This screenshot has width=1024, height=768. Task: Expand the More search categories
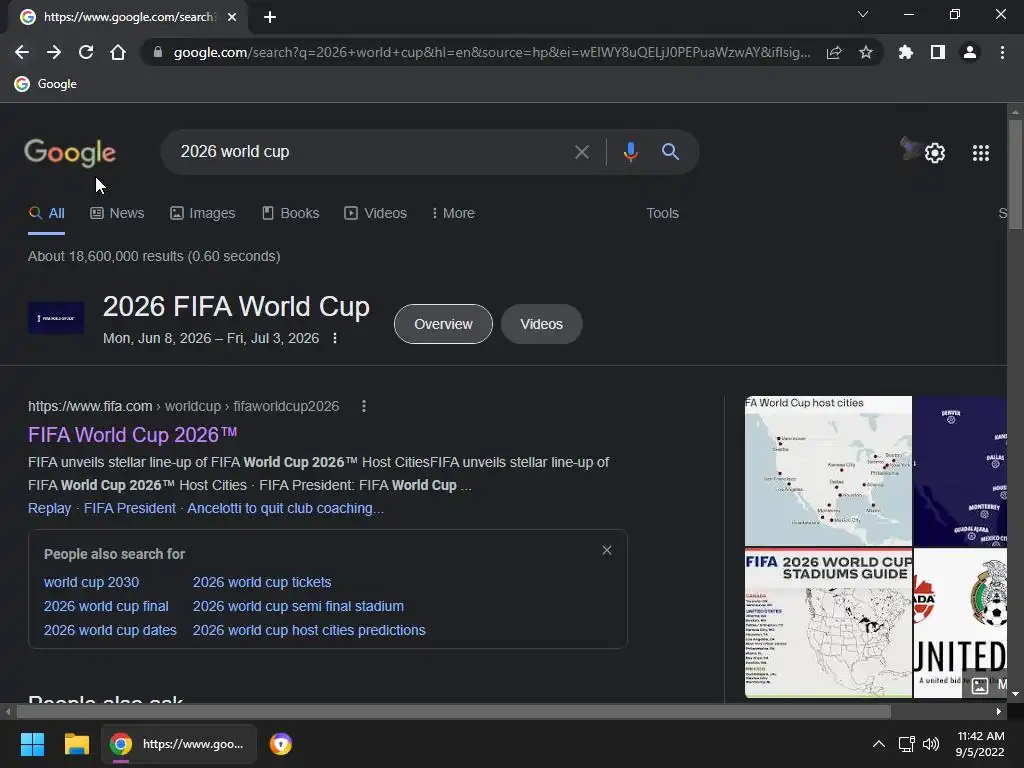[453, 214]
